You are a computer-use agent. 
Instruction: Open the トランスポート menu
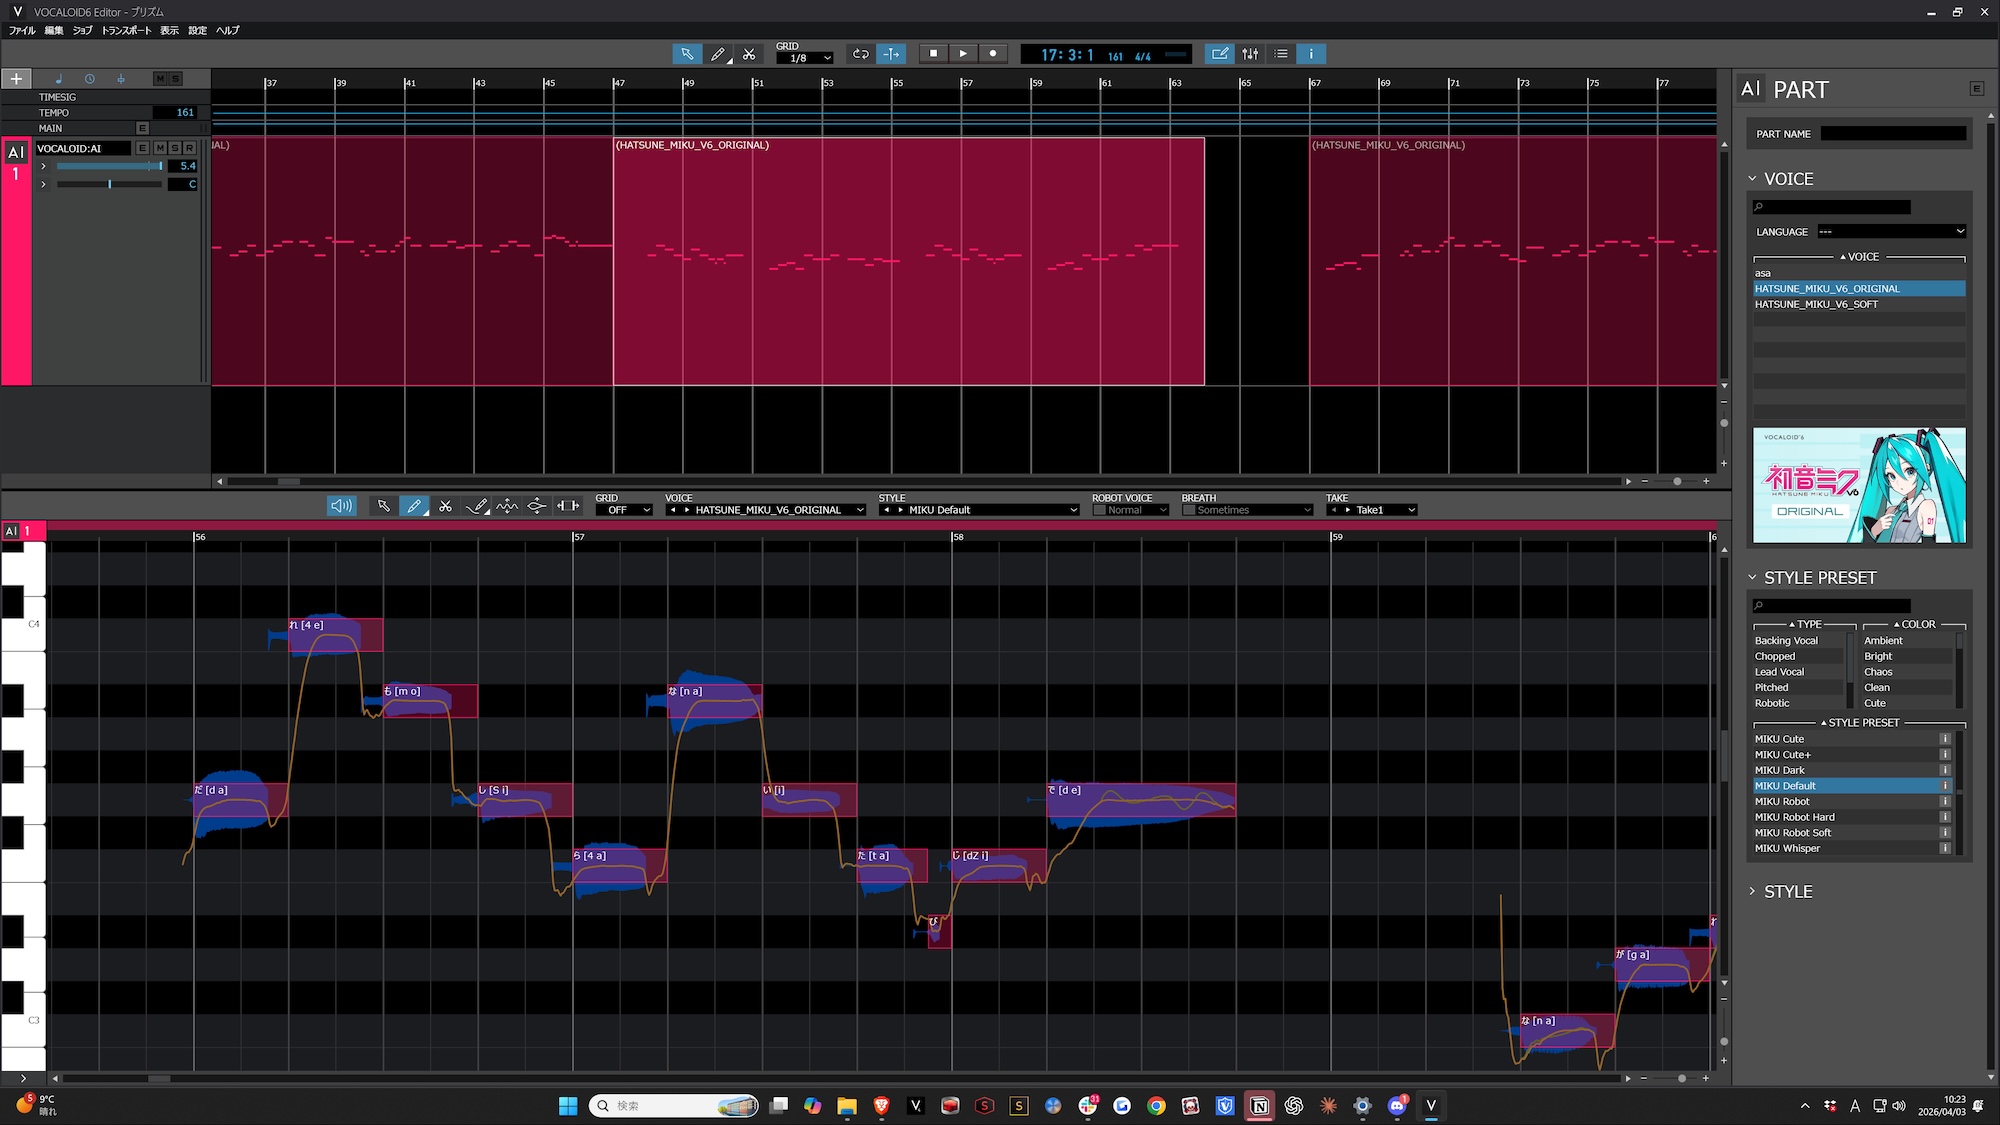click(126, 31)
